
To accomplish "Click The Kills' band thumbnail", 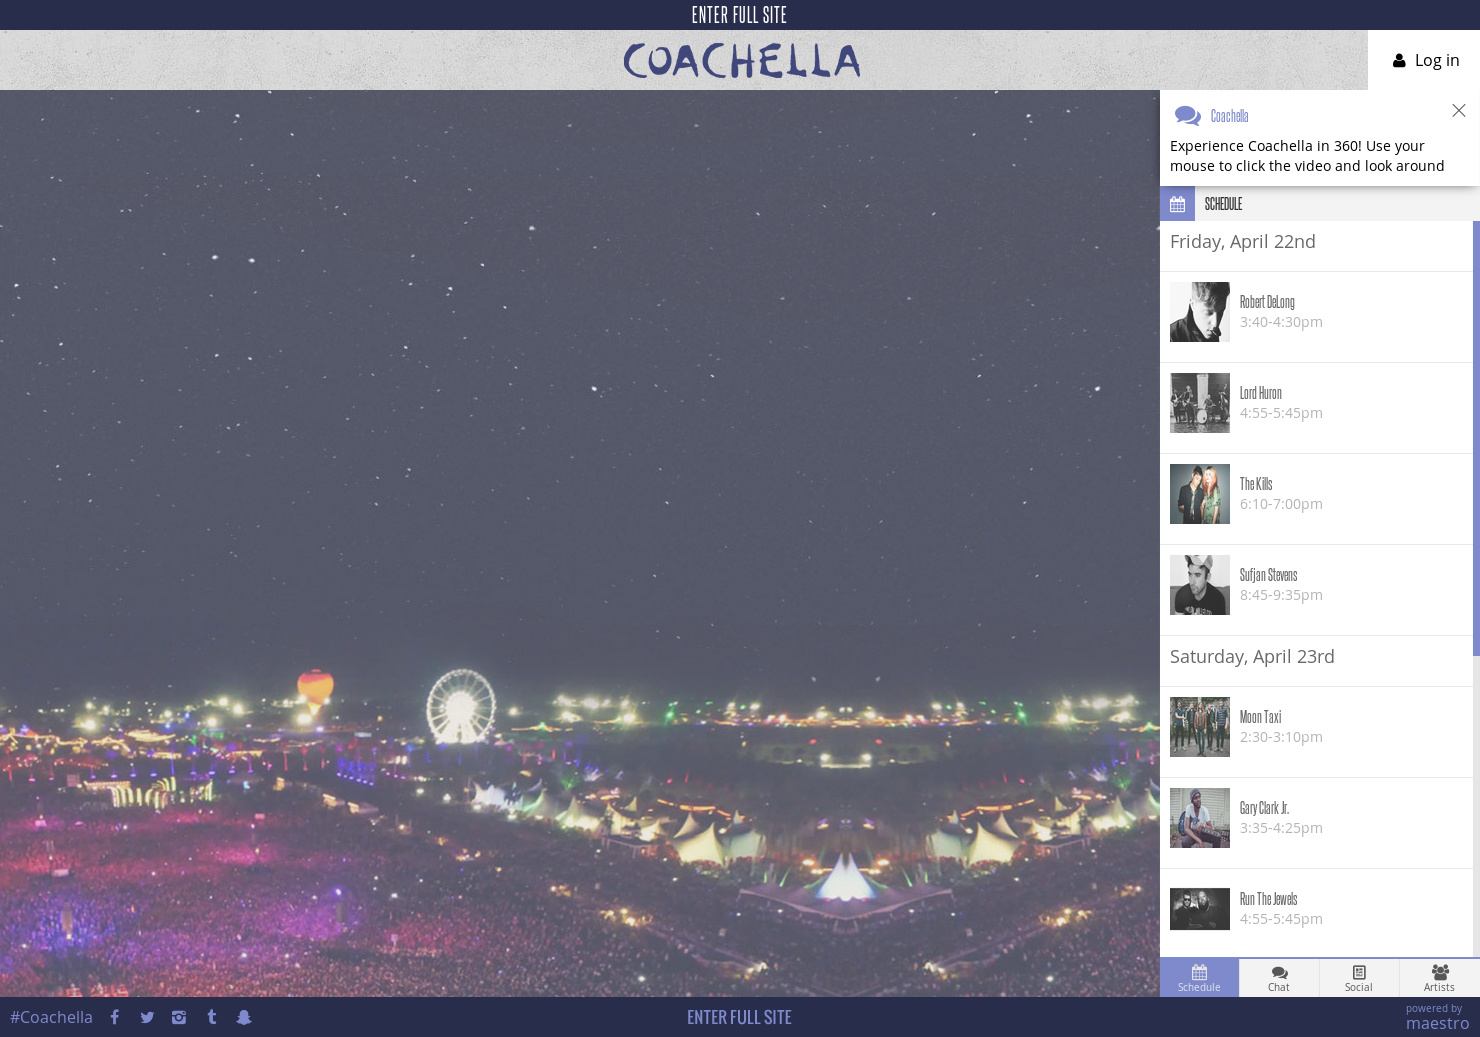I will click(1199, 494).
